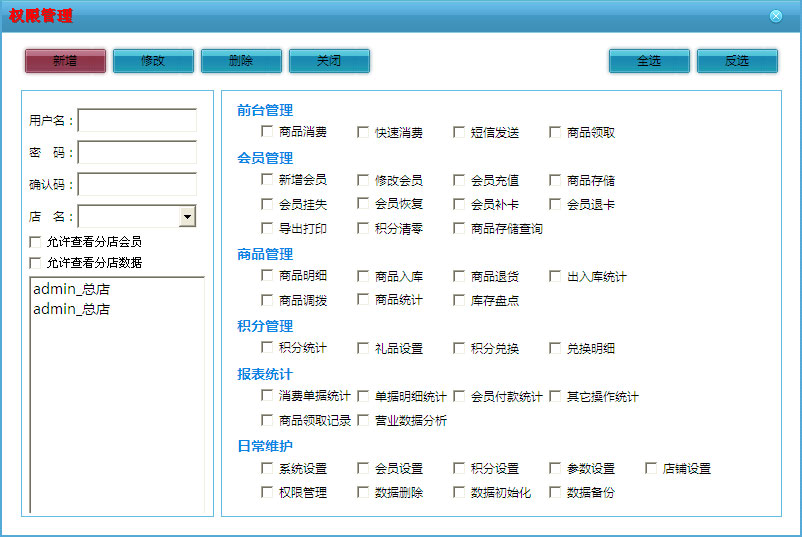Click the 删除 button
Screen dimensions: 802x537
point(241,61)
